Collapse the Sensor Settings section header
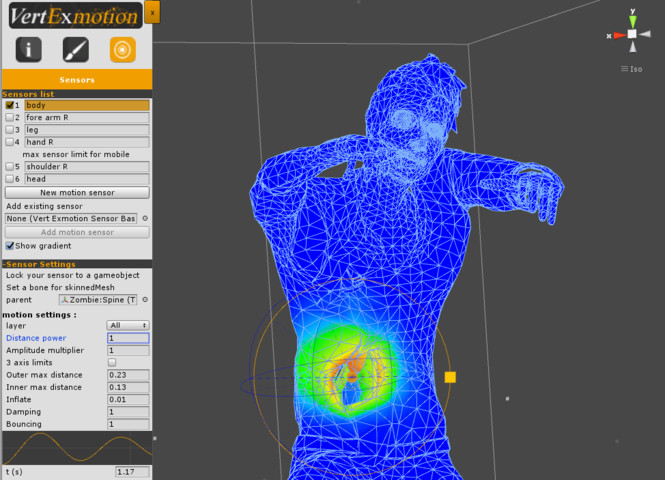The image size is (665, 480). (77, 264)
